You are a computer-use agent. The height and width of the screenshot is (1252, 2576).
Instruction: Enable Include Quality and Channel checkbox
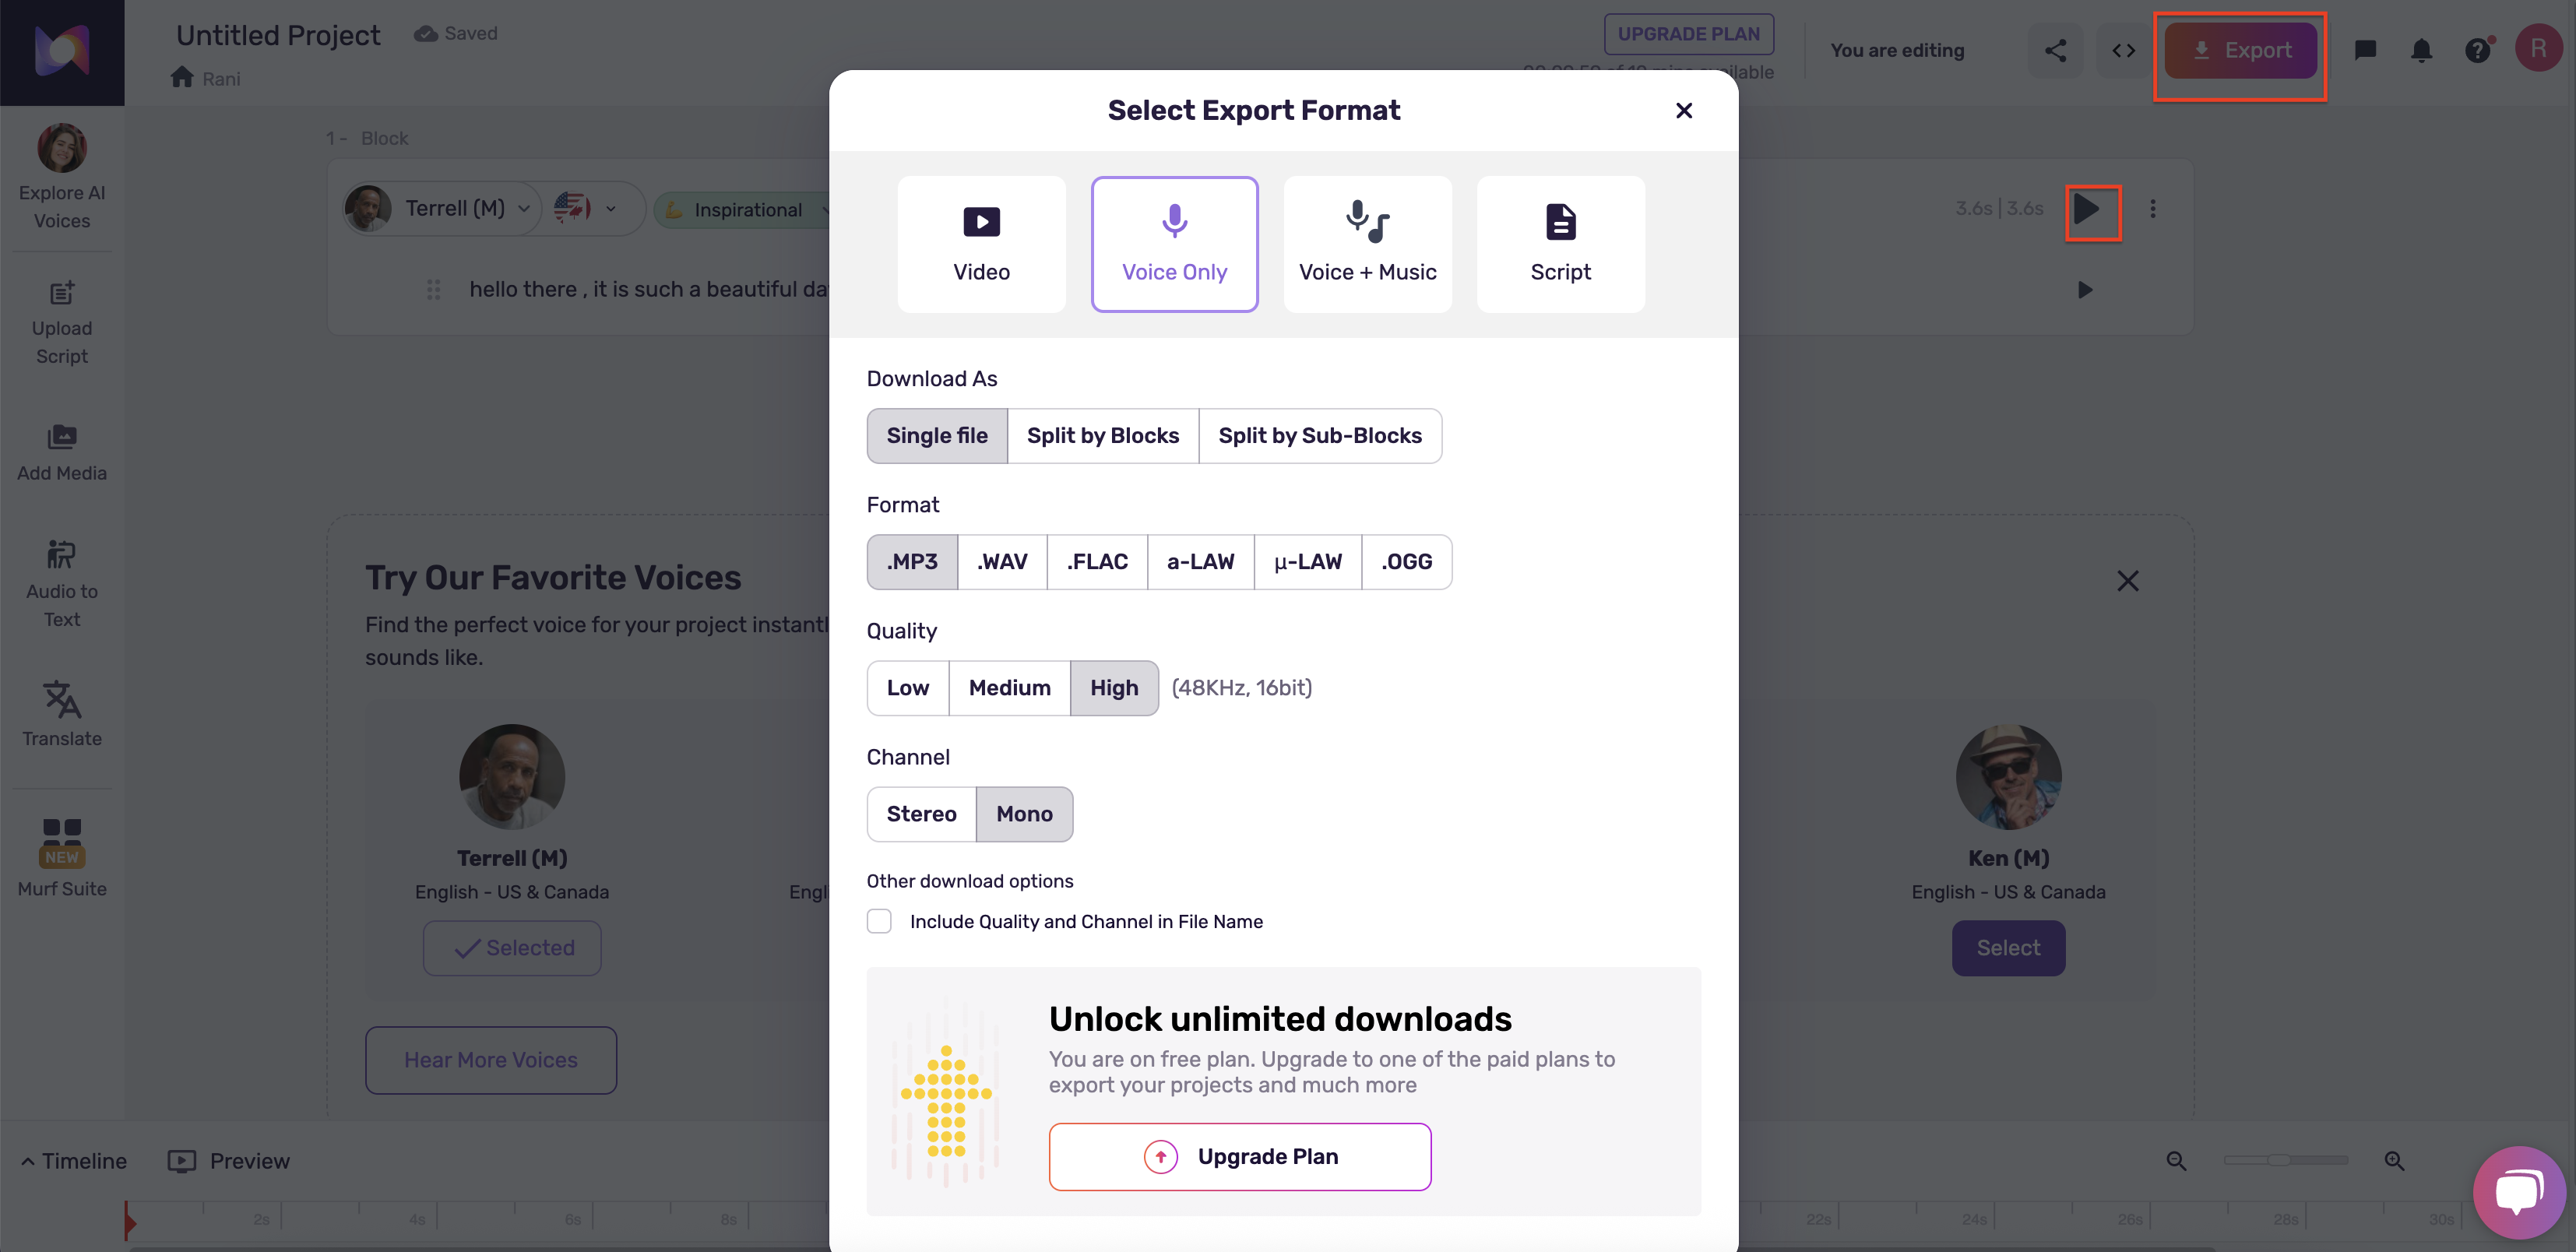click(879, 921)
